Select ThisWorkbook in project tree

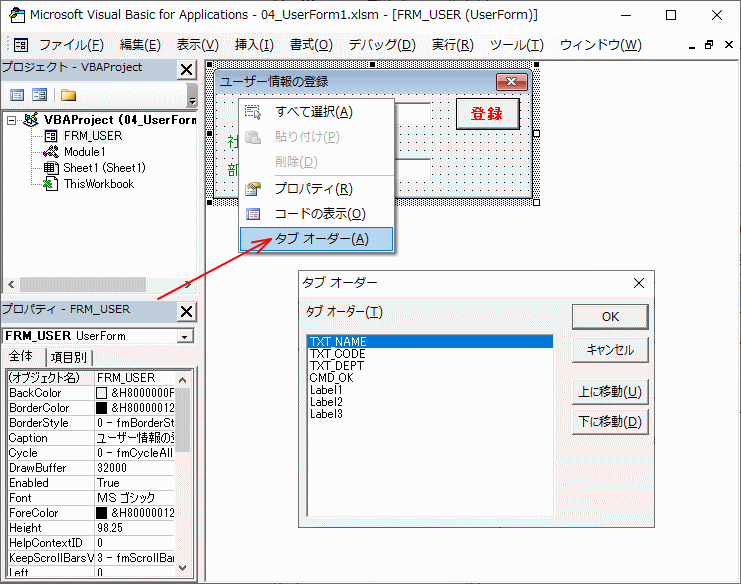click(99, 184)
